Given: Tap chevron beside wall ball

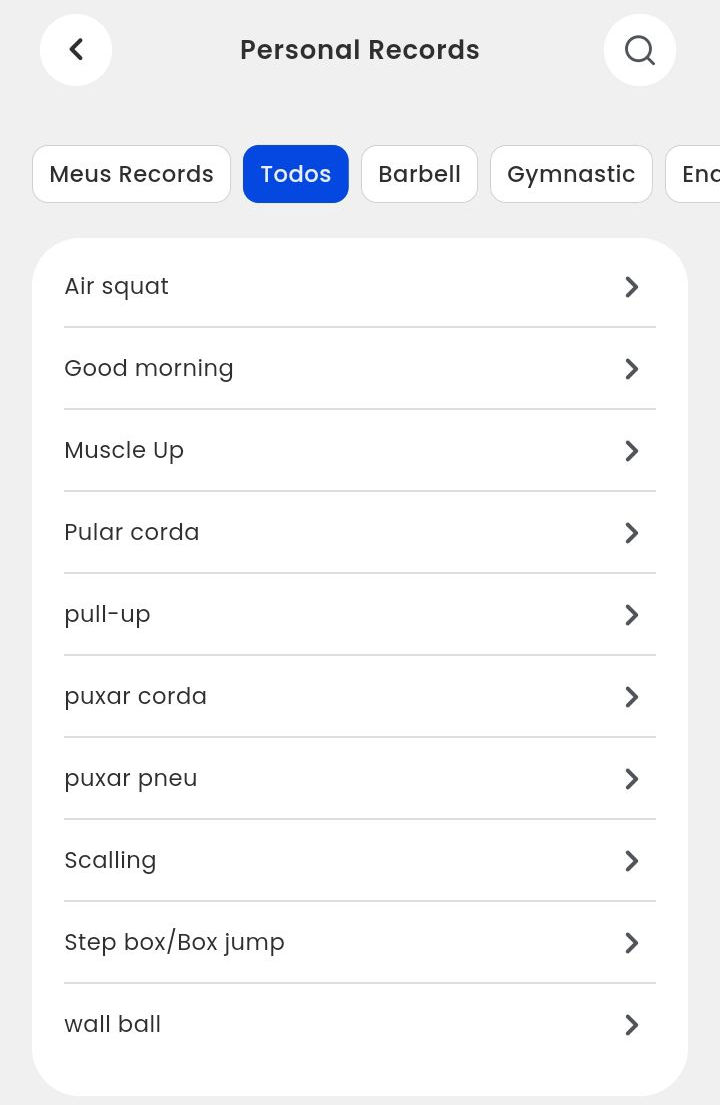Looking at the screenshot, I should [631, 1025].
